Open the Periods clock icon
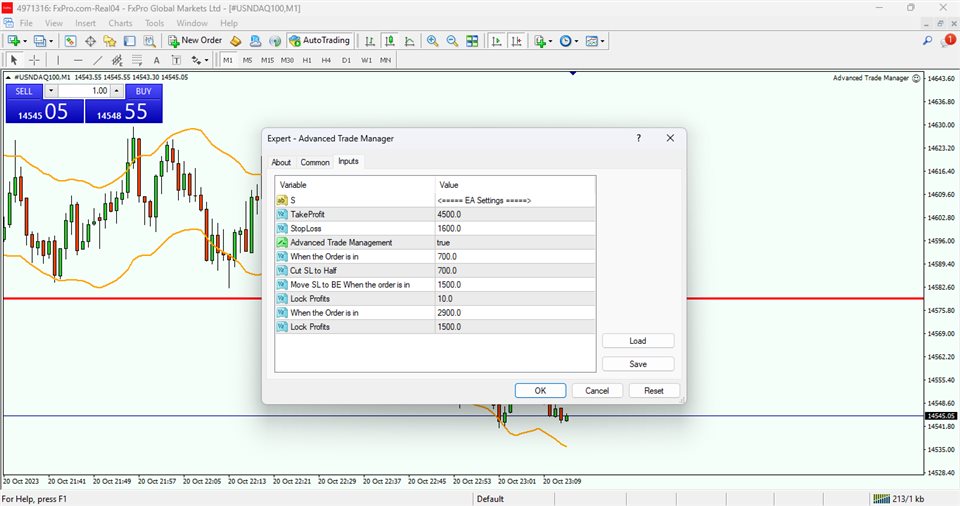 [x=565, y=41]
